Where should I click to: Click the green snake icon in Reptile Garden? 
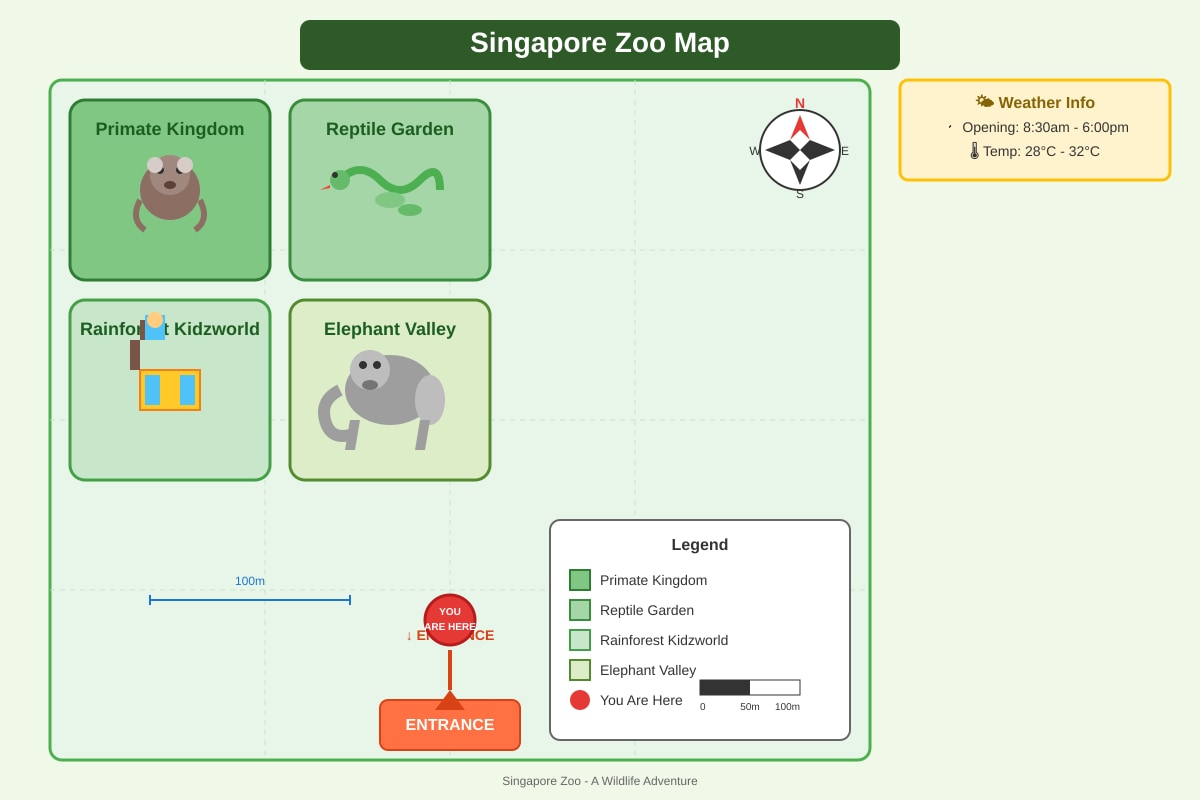pos(382,190)
